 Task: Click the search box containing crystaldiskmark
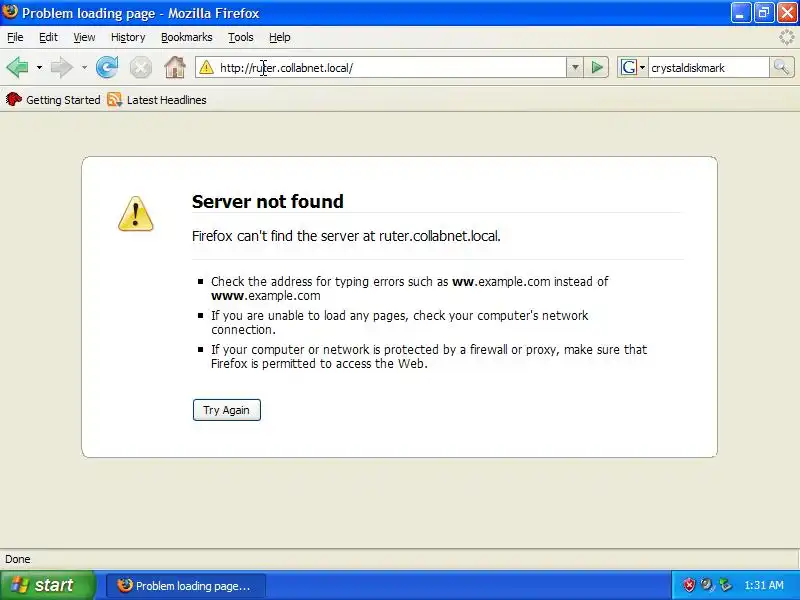708,67
